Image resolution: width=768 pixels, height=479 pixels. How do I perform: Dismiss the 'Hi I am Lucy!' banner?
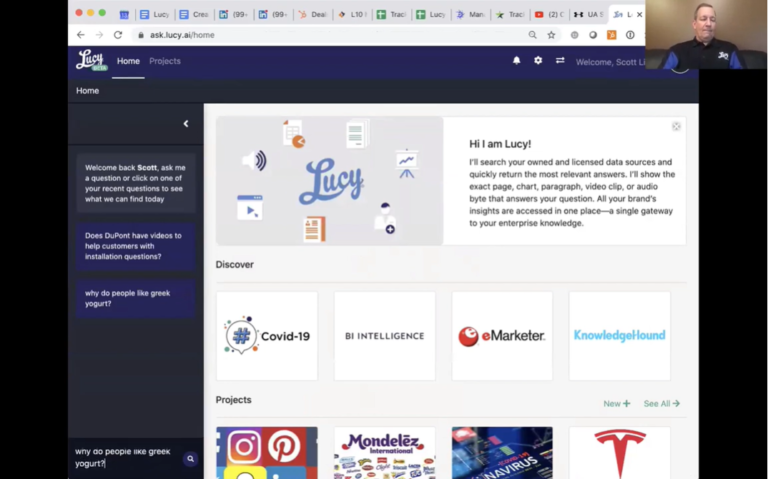pyautogui.click(x=676, y=126)
